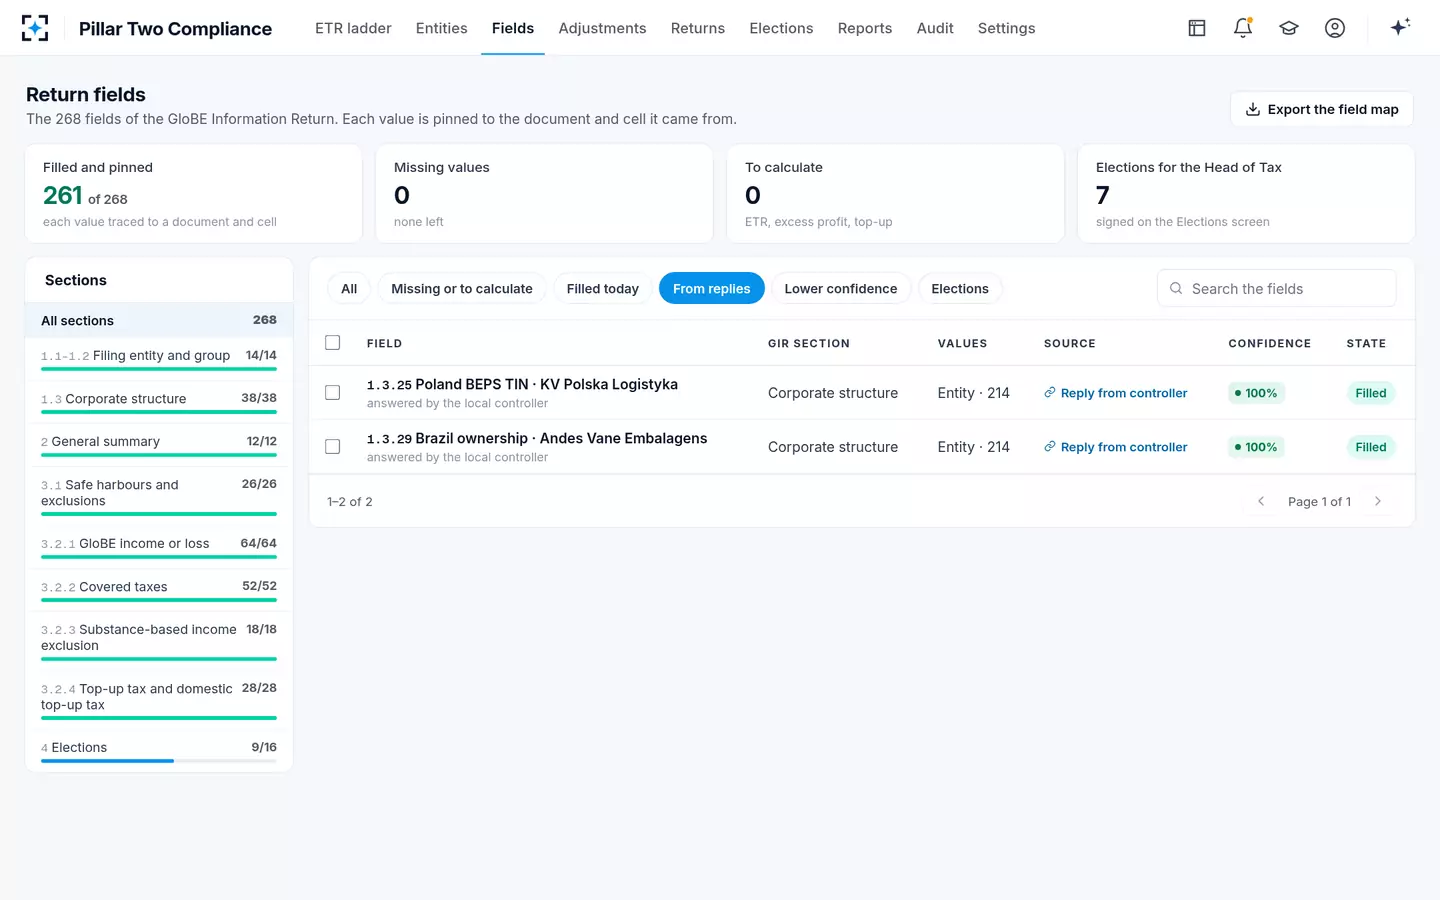Focus the Search the fields box
Viewport: 1440px width, 900px height.
(1277, 288)
